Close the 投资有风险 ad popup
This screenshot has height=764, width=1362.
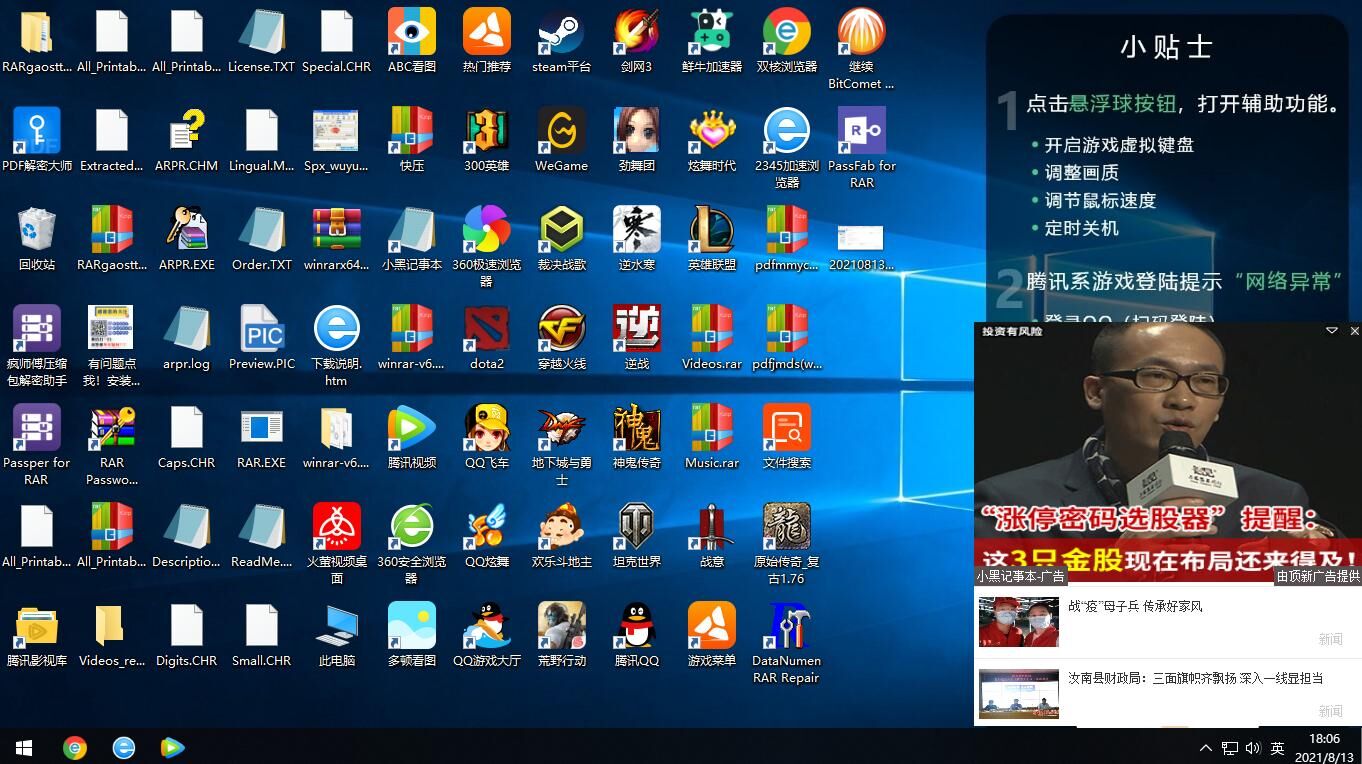1354,331
